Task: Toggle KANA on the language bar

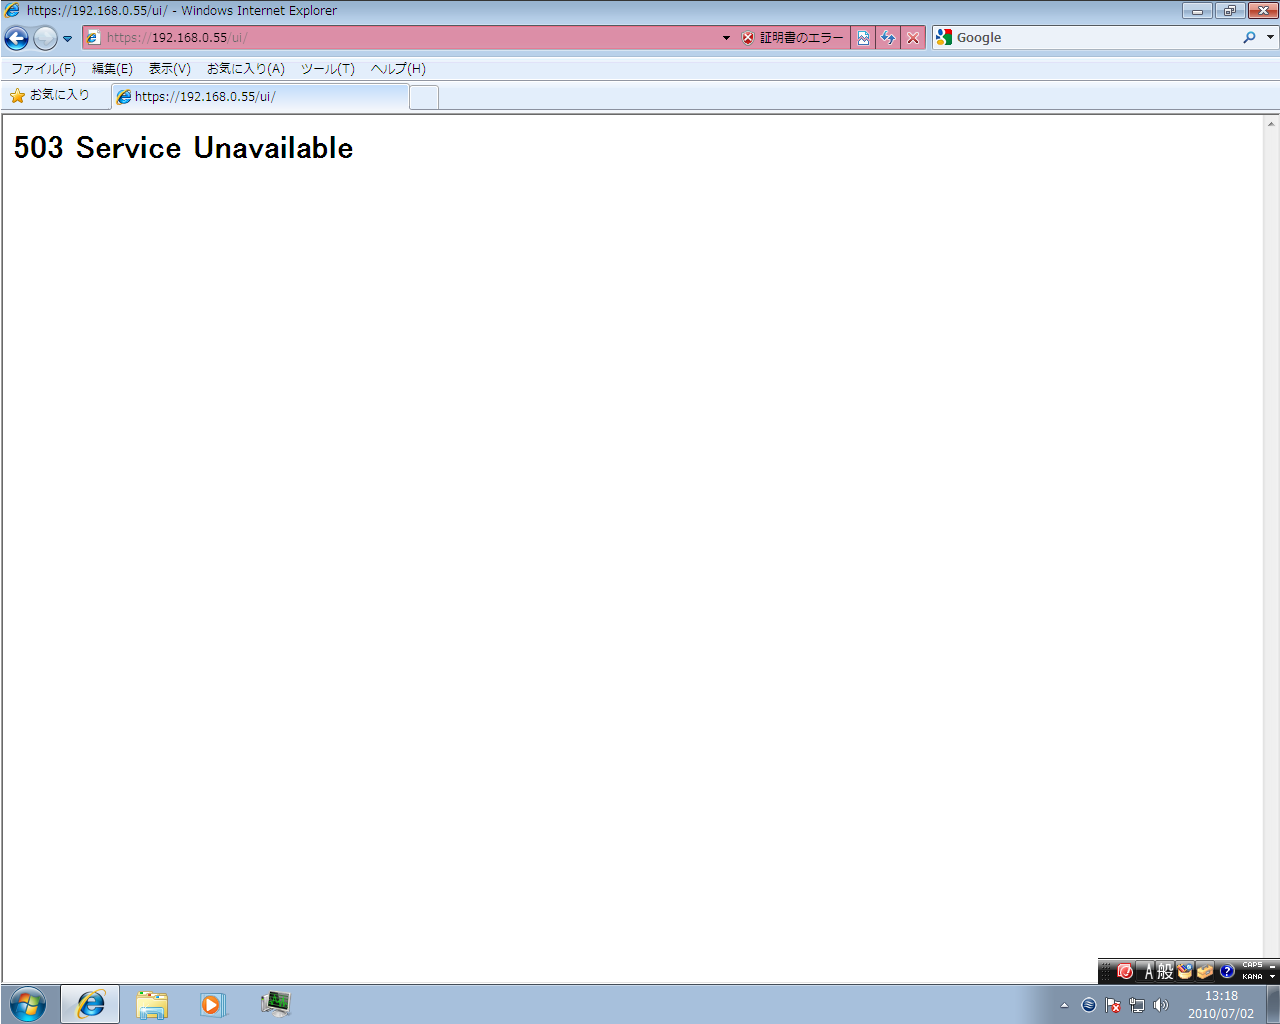Action: point(1252,977)
